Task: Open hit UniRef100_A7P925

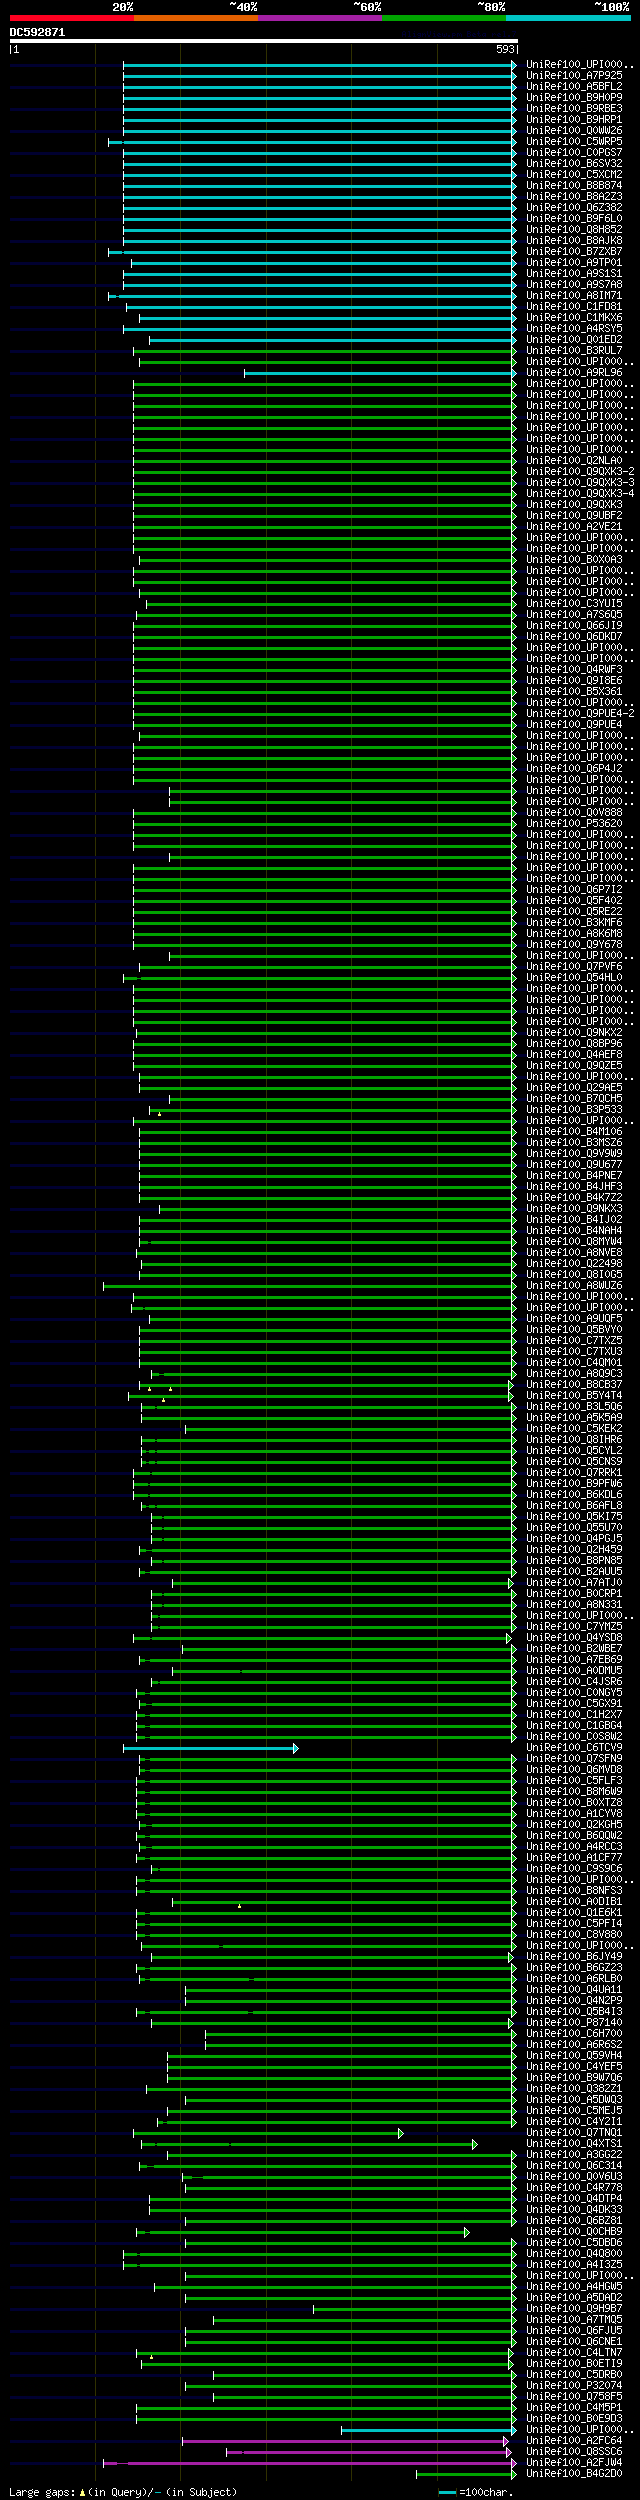Action: click(x=574, y=75)
